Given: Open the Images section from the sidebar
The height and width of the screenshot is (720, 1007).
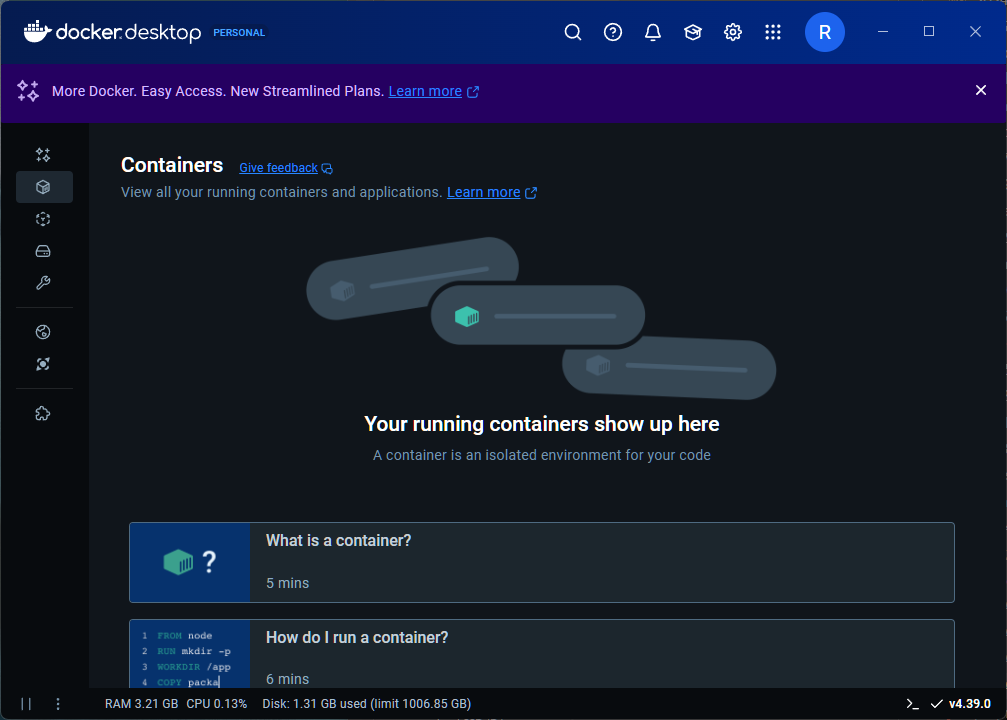Looking at the screenshot, I should point(43,219).
